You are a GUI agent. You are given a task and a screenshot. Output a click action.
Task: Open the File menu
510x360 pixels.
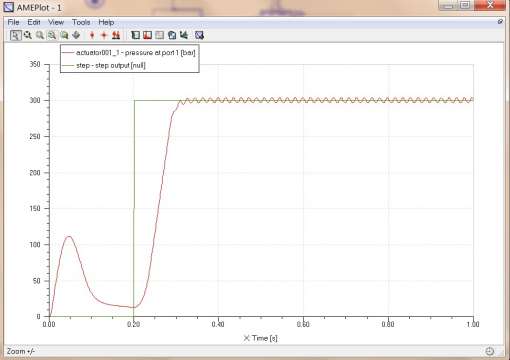click(x=13, y=22)
